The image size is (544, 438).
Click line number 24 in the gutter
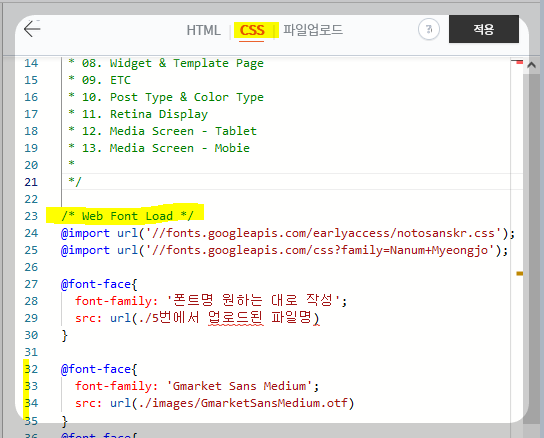[x=31, y=233]
